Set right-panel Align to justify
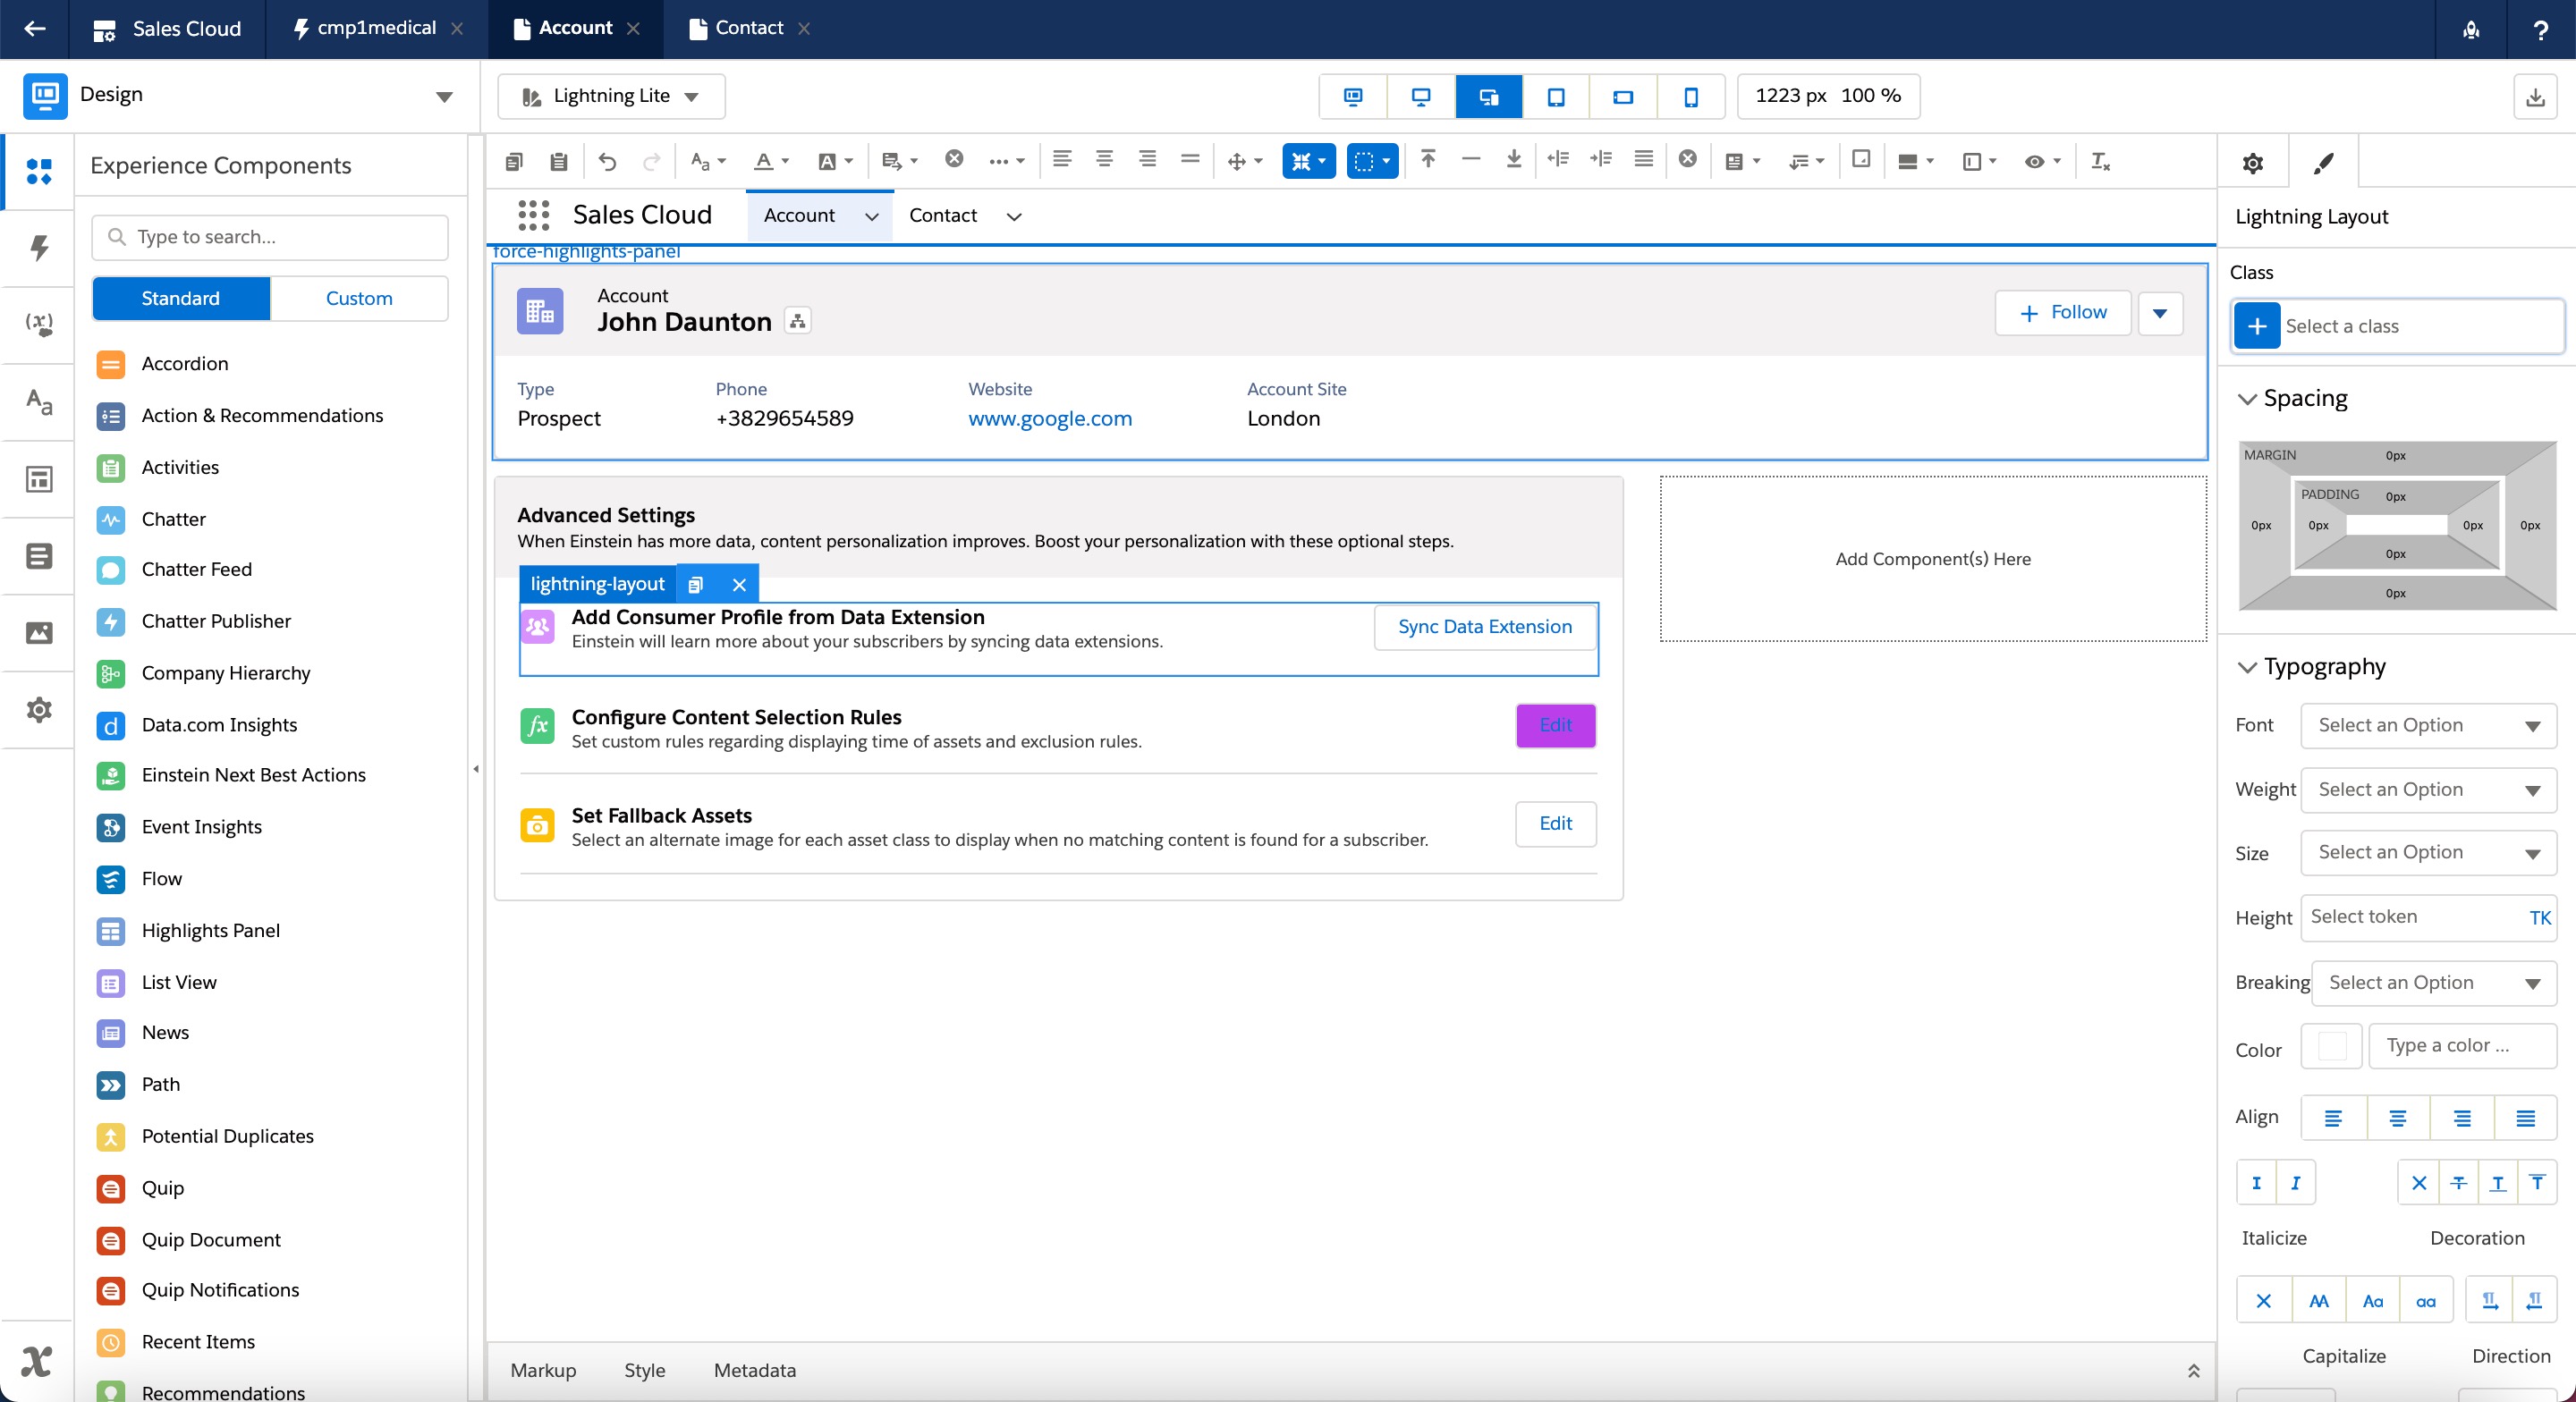The height and width of the screenshot is (1402, 2576). point(2525,1118)
